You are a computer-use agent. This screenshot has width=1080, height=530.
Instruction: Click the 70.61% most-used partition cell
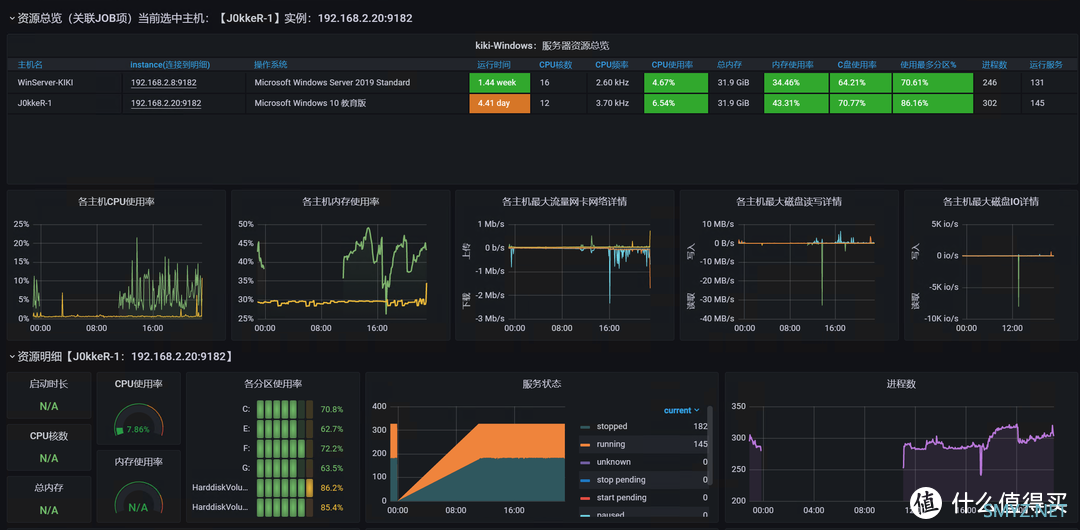933,83
